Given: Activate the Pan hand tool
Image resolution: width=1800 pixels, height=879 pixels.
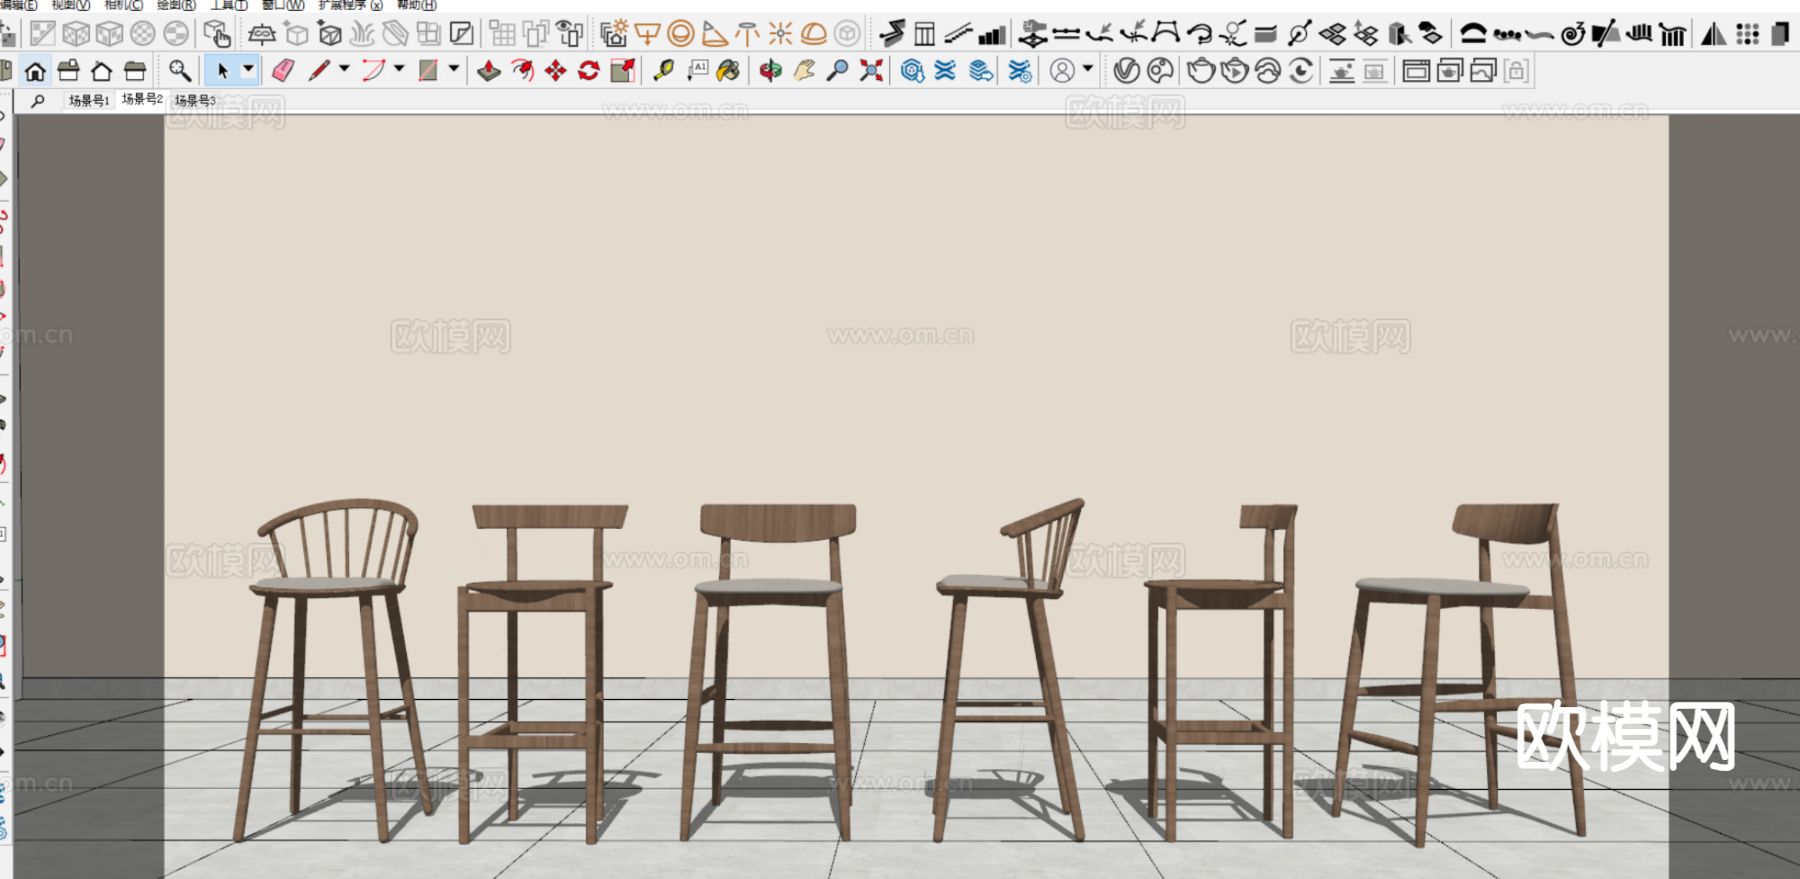Looking at the screenshot, I should click(x=804, y=71).
